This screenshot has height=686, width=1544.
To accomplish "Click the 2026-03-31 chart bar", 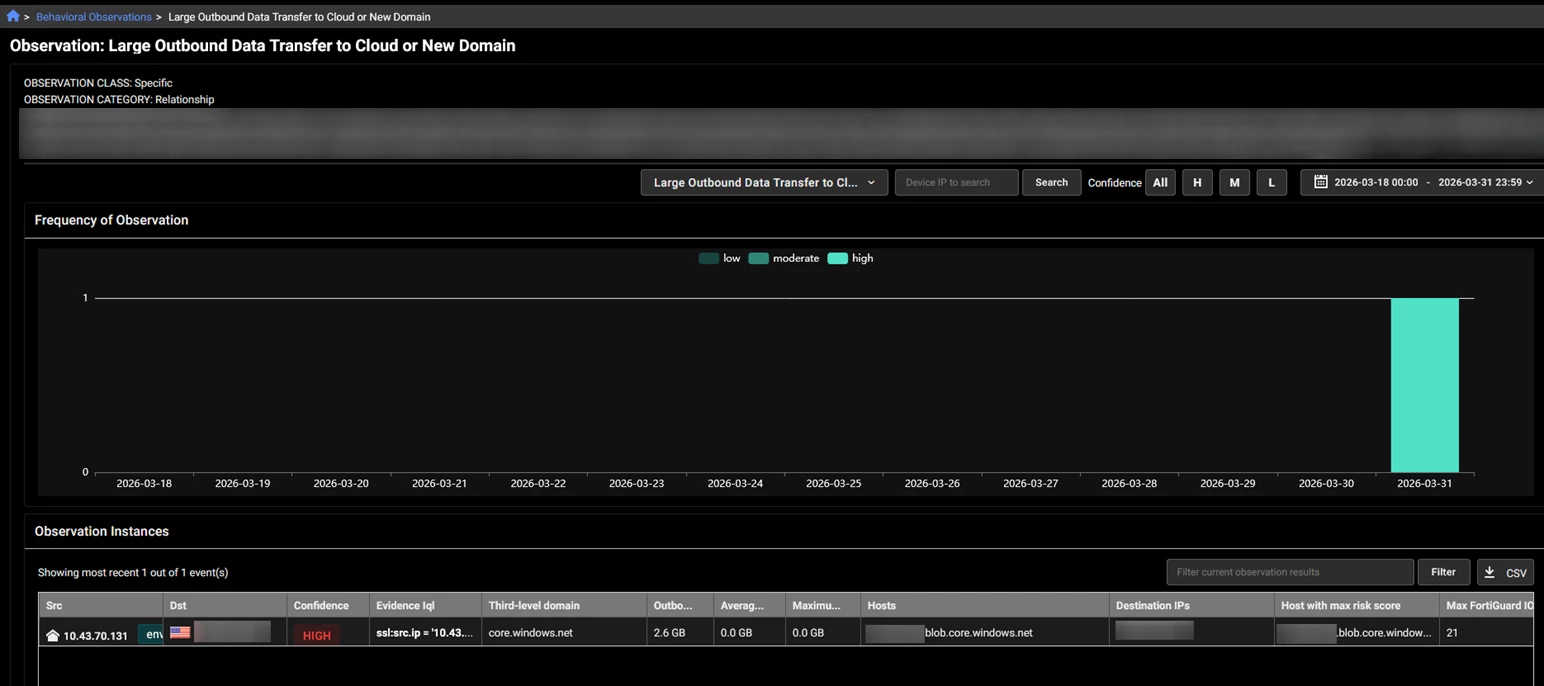I will (x=1424, y=385).
